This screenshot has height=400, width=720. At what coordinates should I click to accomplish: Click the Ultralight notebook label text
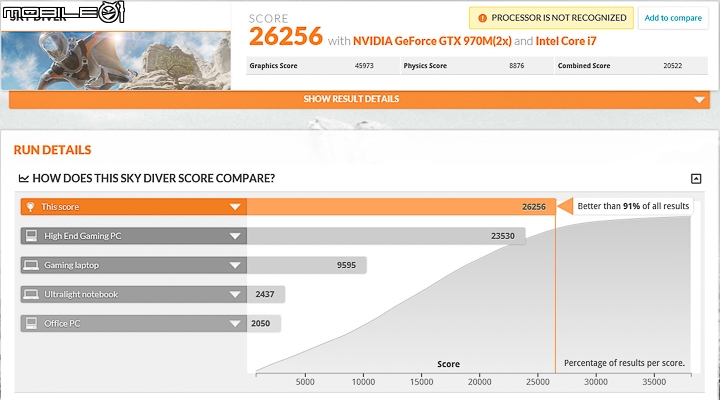[x=81, y=294]
